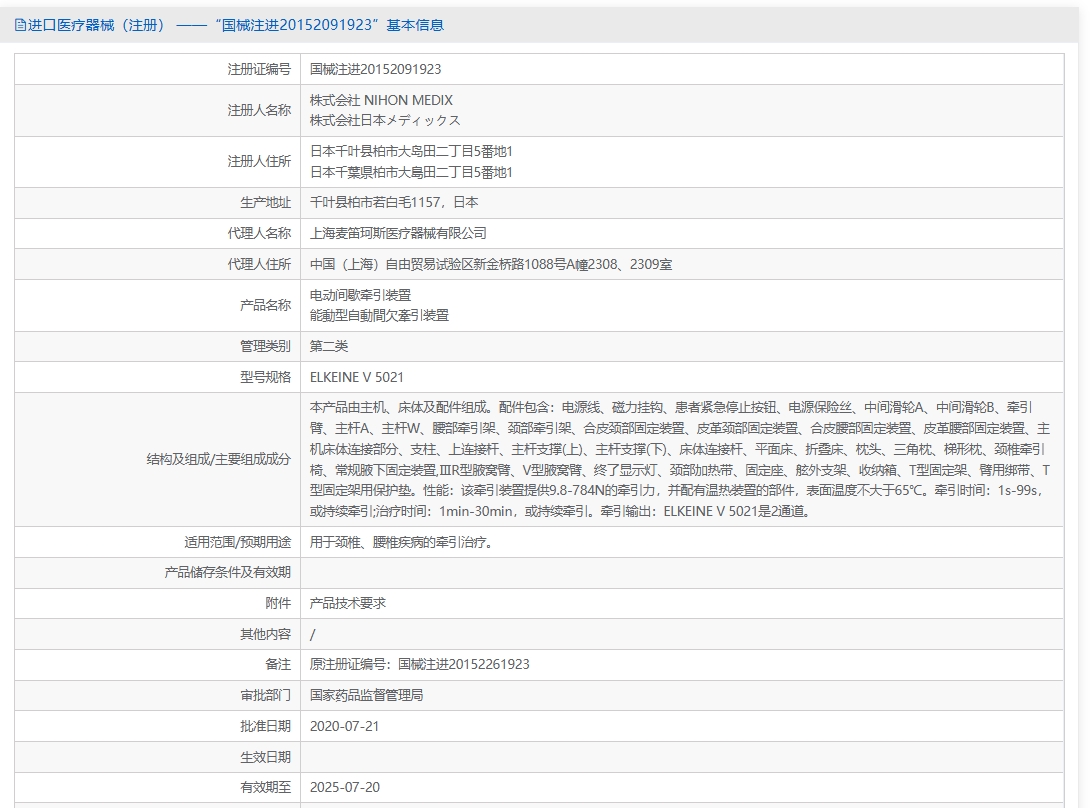
Task: Click the document icon beside the page title
Action: pos(19,25)
